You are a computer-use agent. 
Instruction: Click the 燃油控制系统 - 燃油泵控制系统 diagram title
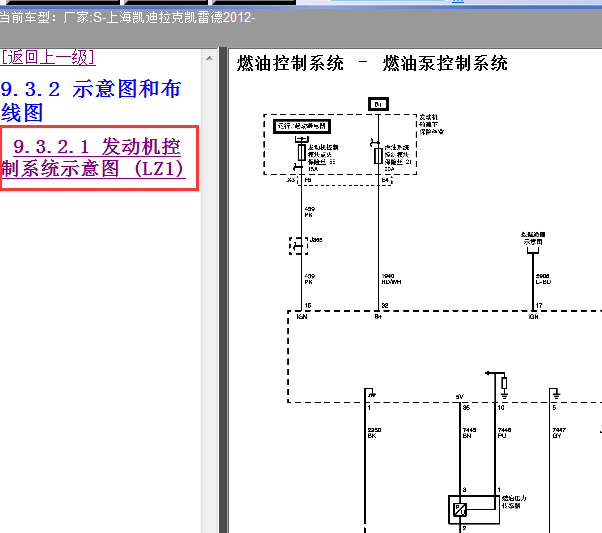(372, 63)
